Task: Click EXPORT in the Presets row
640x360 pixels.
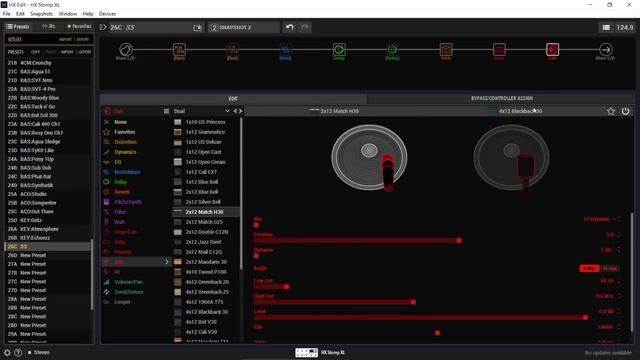Action: (85, 52)
